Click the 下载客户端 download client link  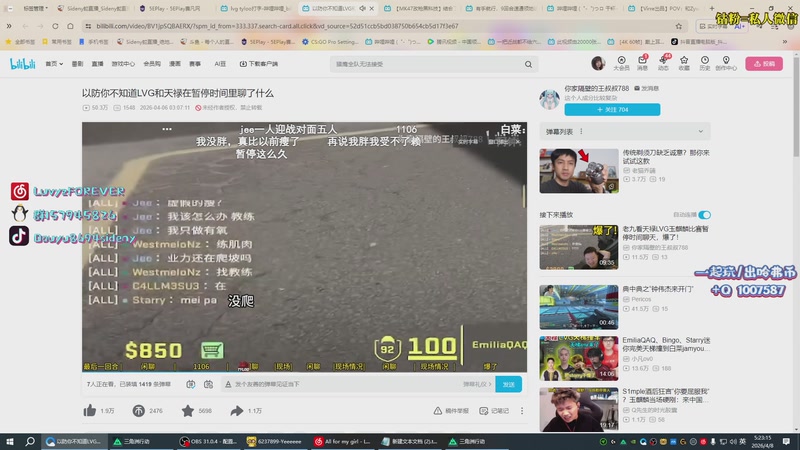click(x=259, y=64)
